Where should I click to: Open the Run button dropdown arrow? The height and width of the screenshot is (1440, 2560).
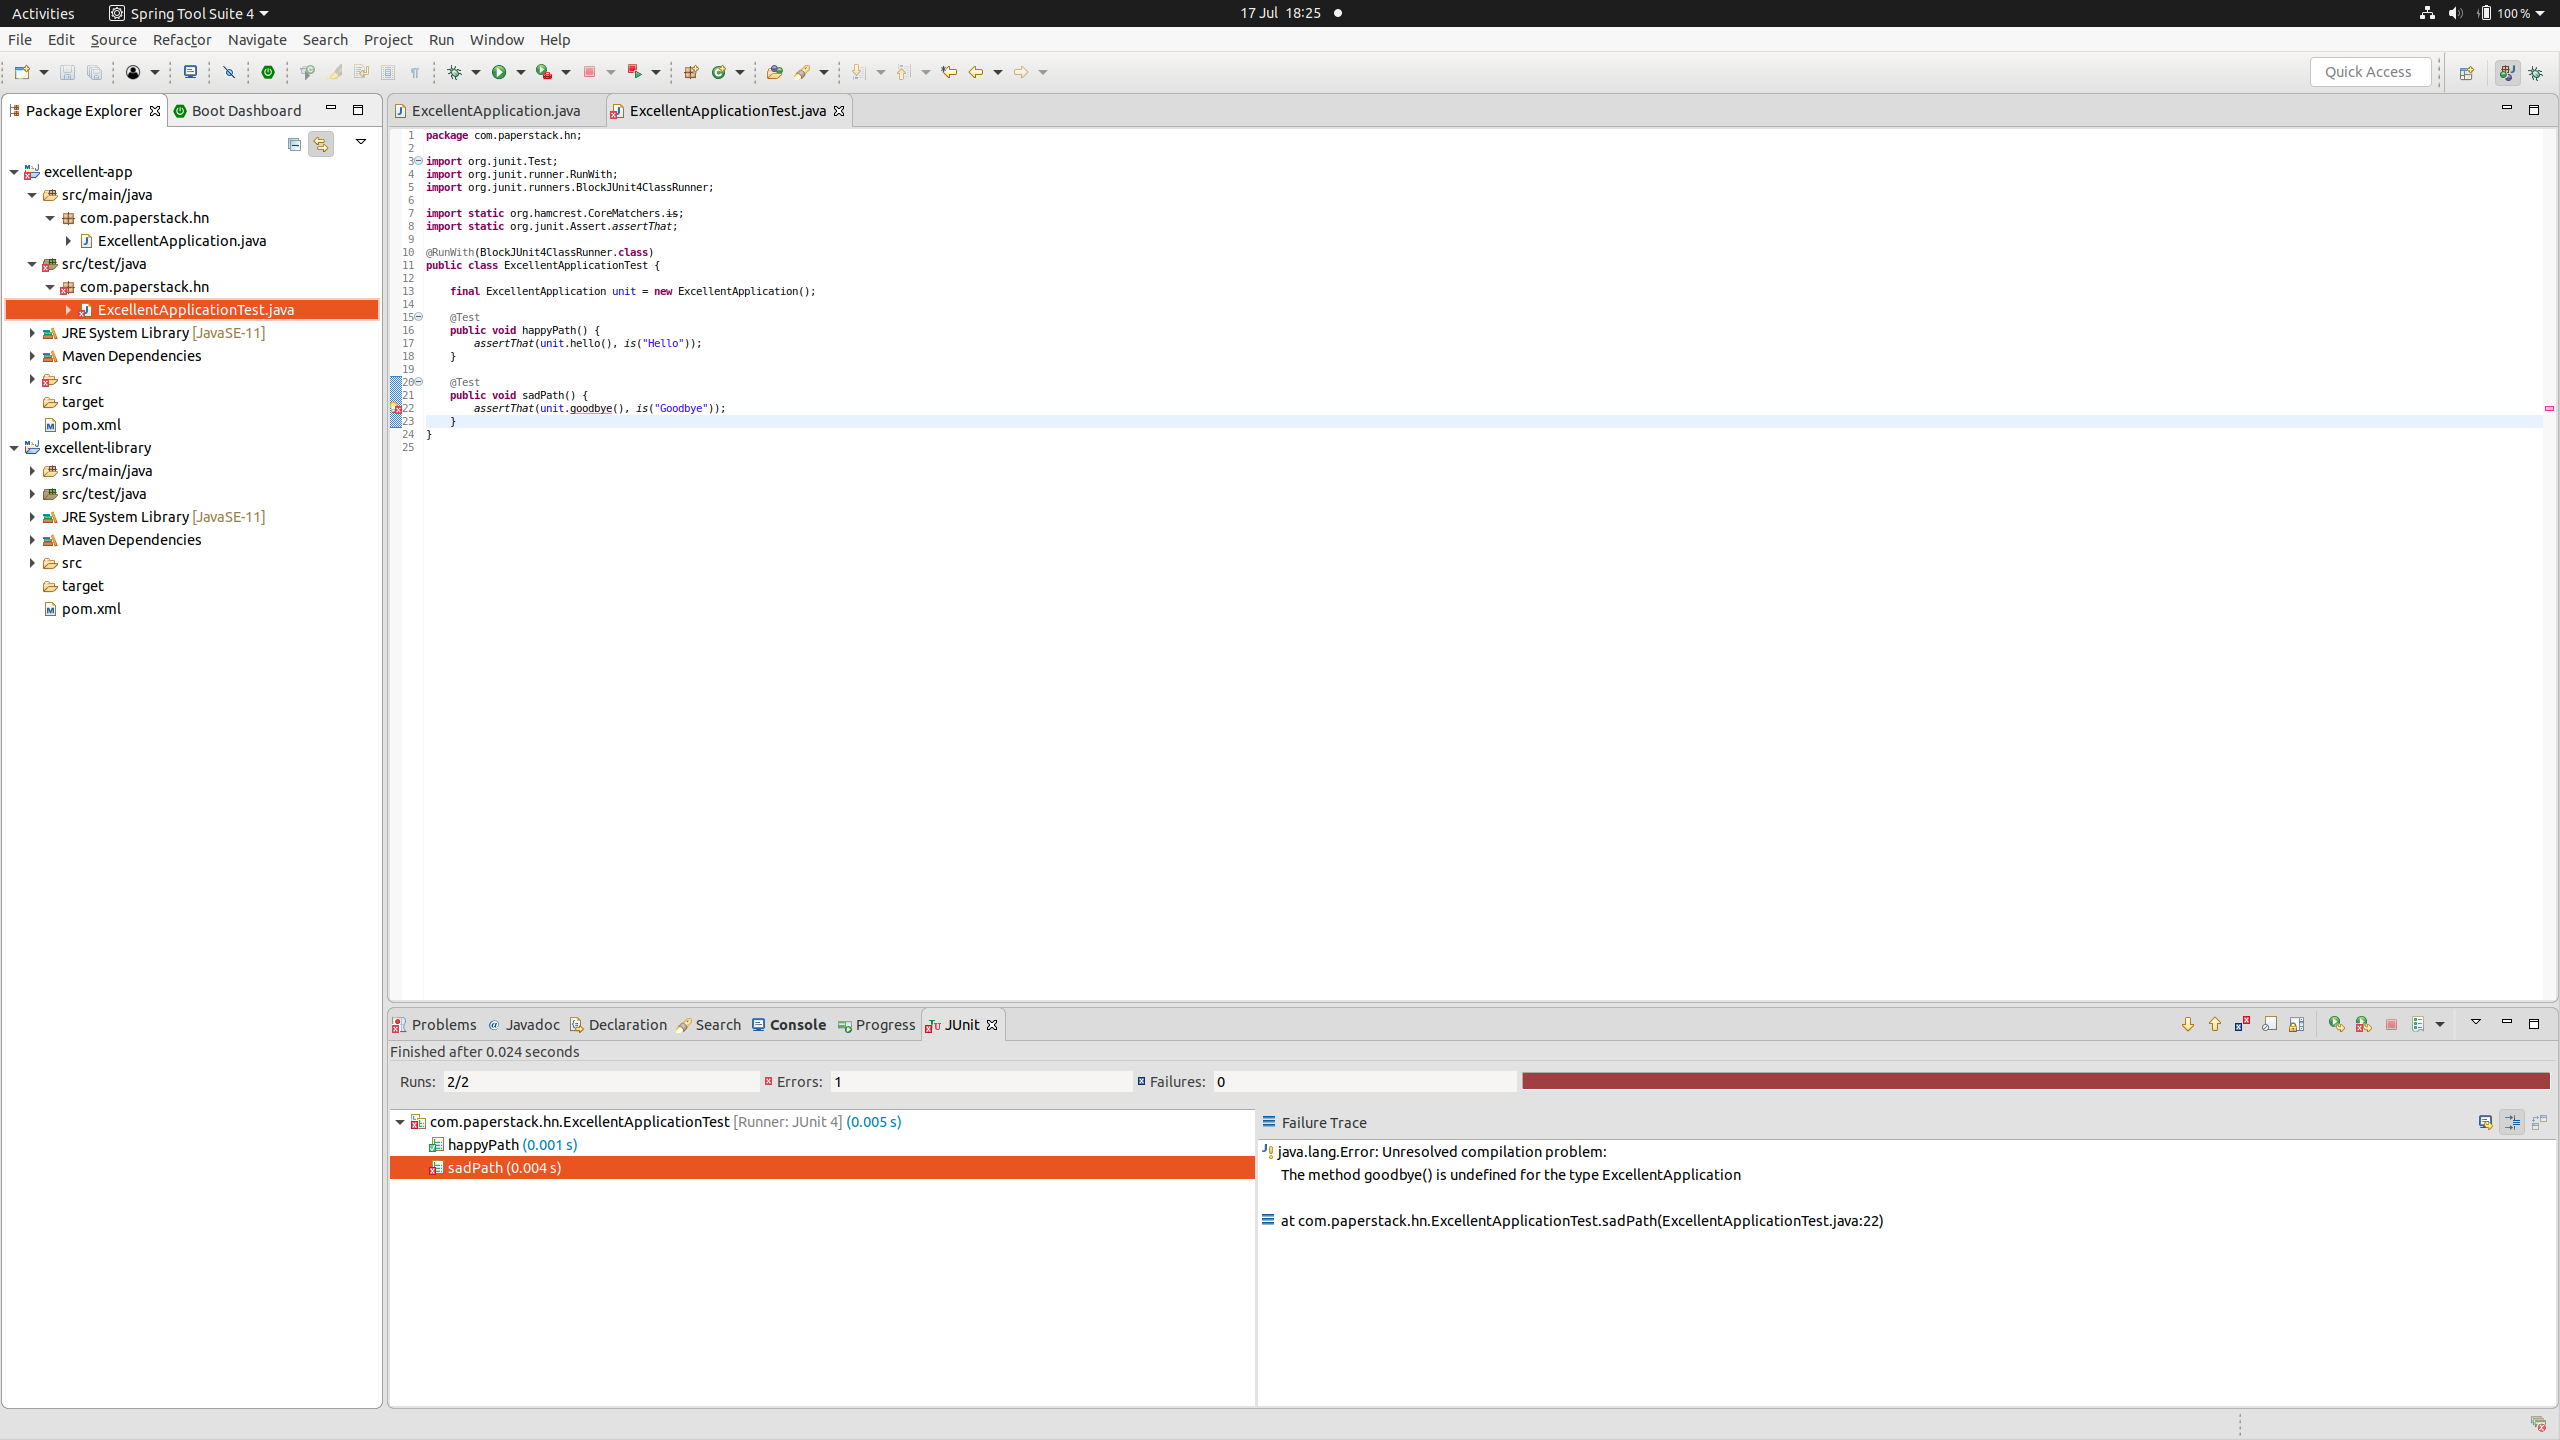pyautogui.click(x=521, y=72)
